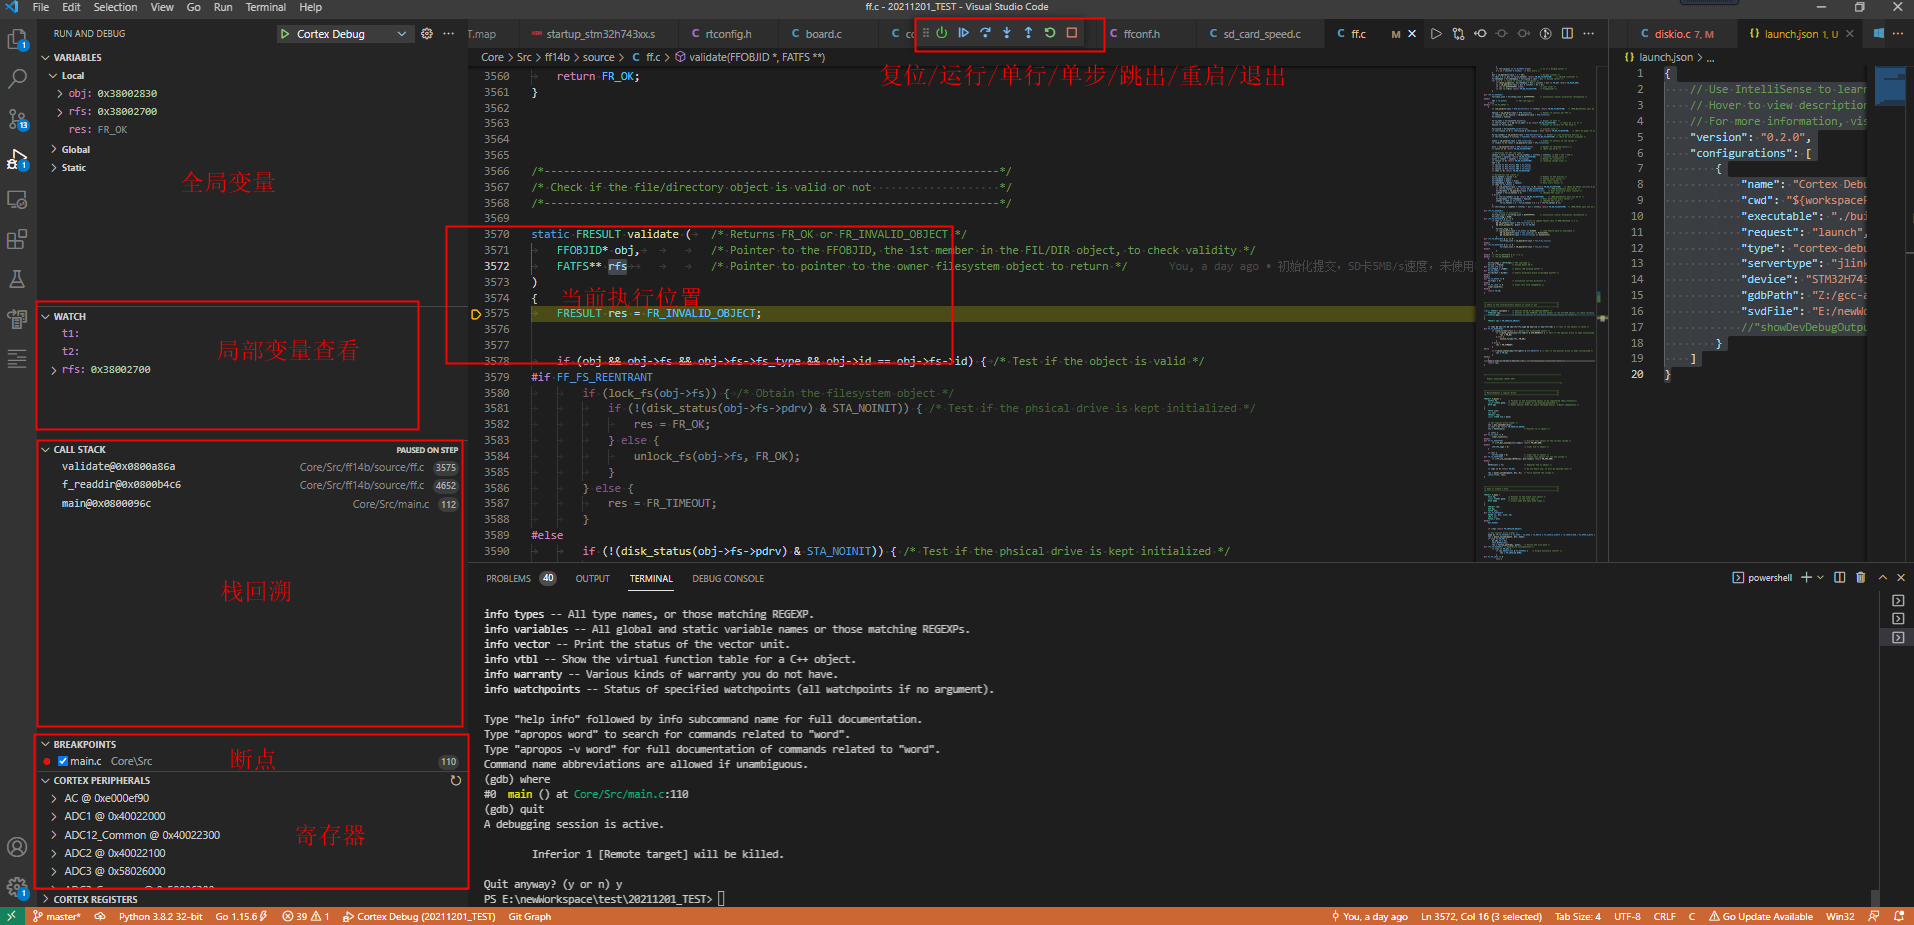Expand the Global section in Variables panel

tap(73, 149)
